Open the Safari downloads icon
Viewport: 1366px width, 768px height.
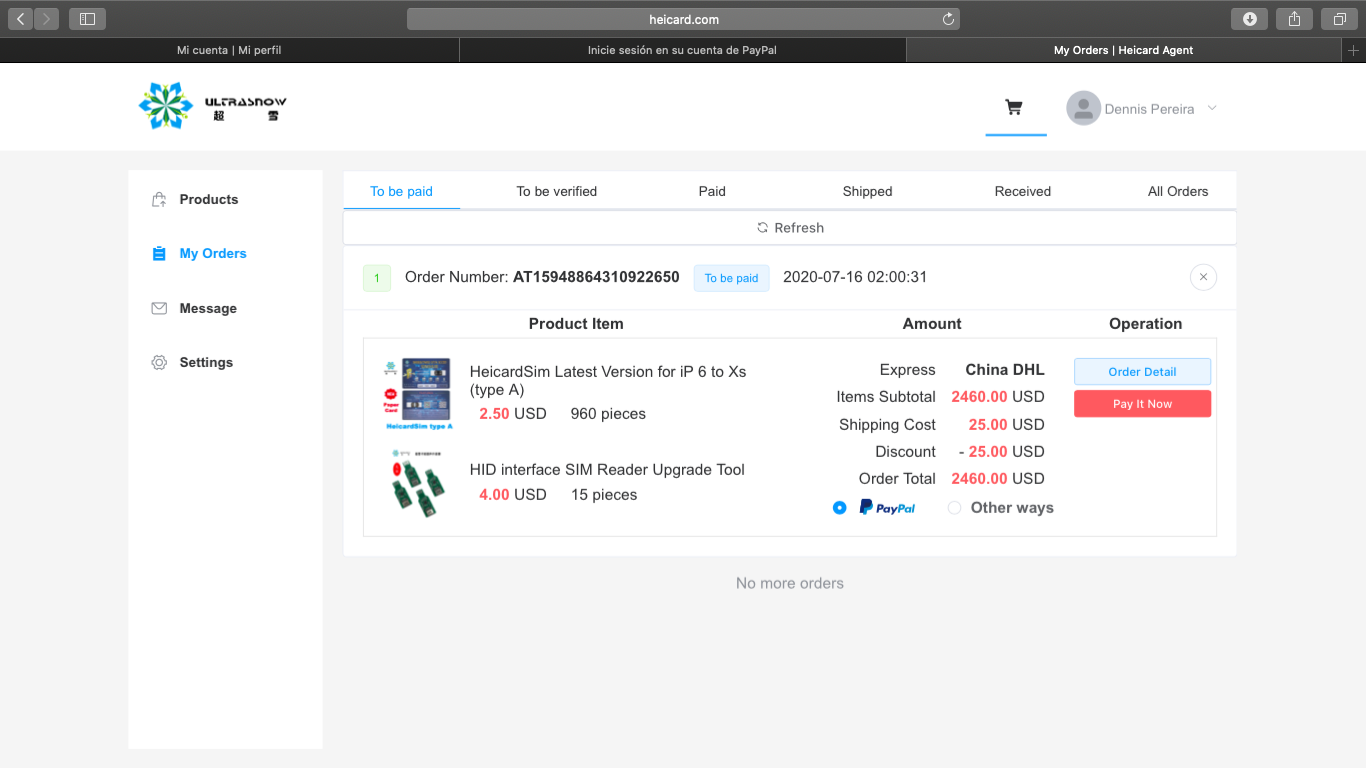pos(1249,19)
